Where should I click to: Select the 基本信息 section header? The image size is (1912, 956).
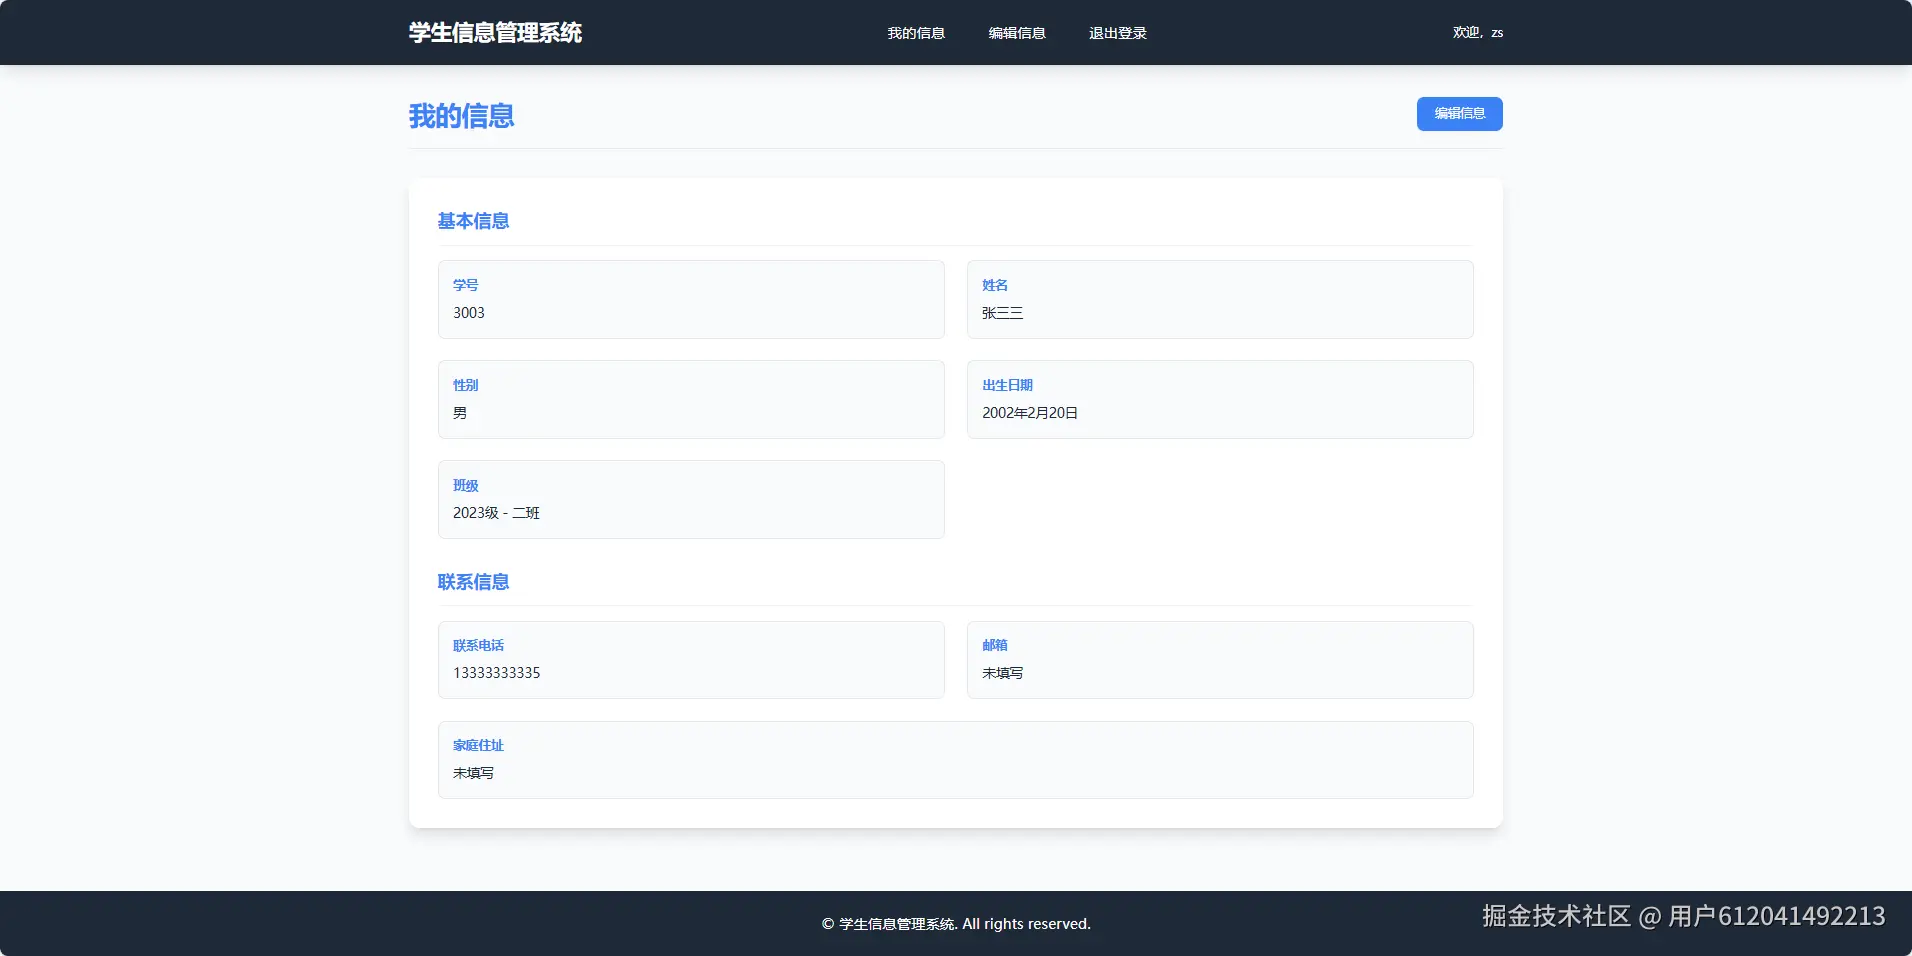click(x=473, y=220)
